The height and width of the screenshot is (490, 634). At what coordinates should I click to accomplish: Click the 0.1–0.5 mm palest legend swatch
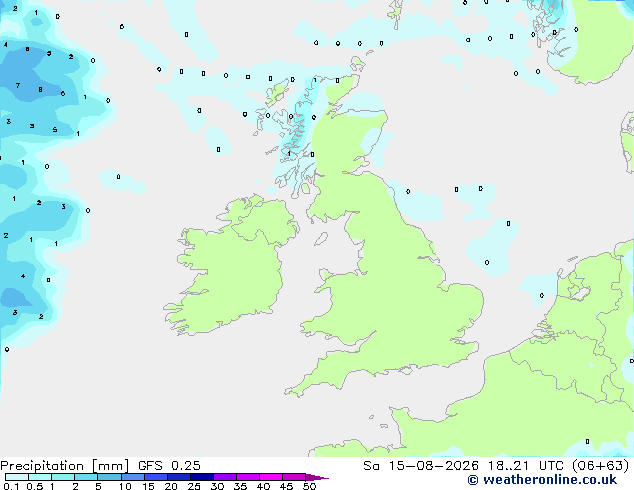coord(17,477)
